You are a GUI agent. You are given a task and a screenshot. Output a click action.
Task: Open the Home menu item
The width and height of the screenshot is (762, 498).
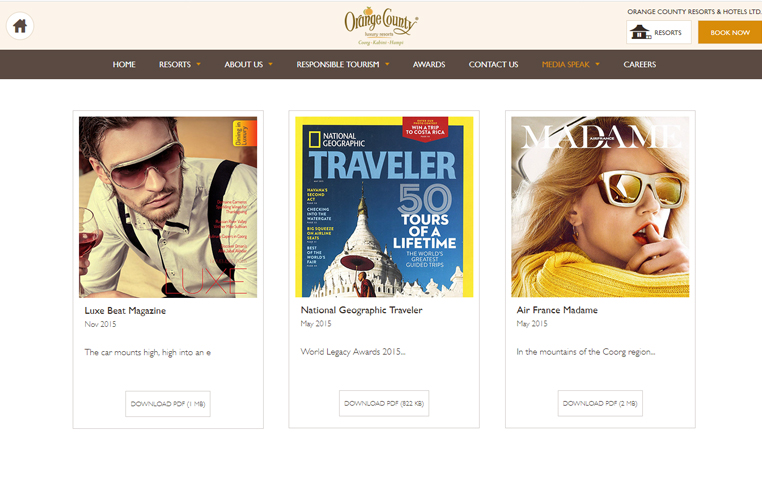coord(124,64)
